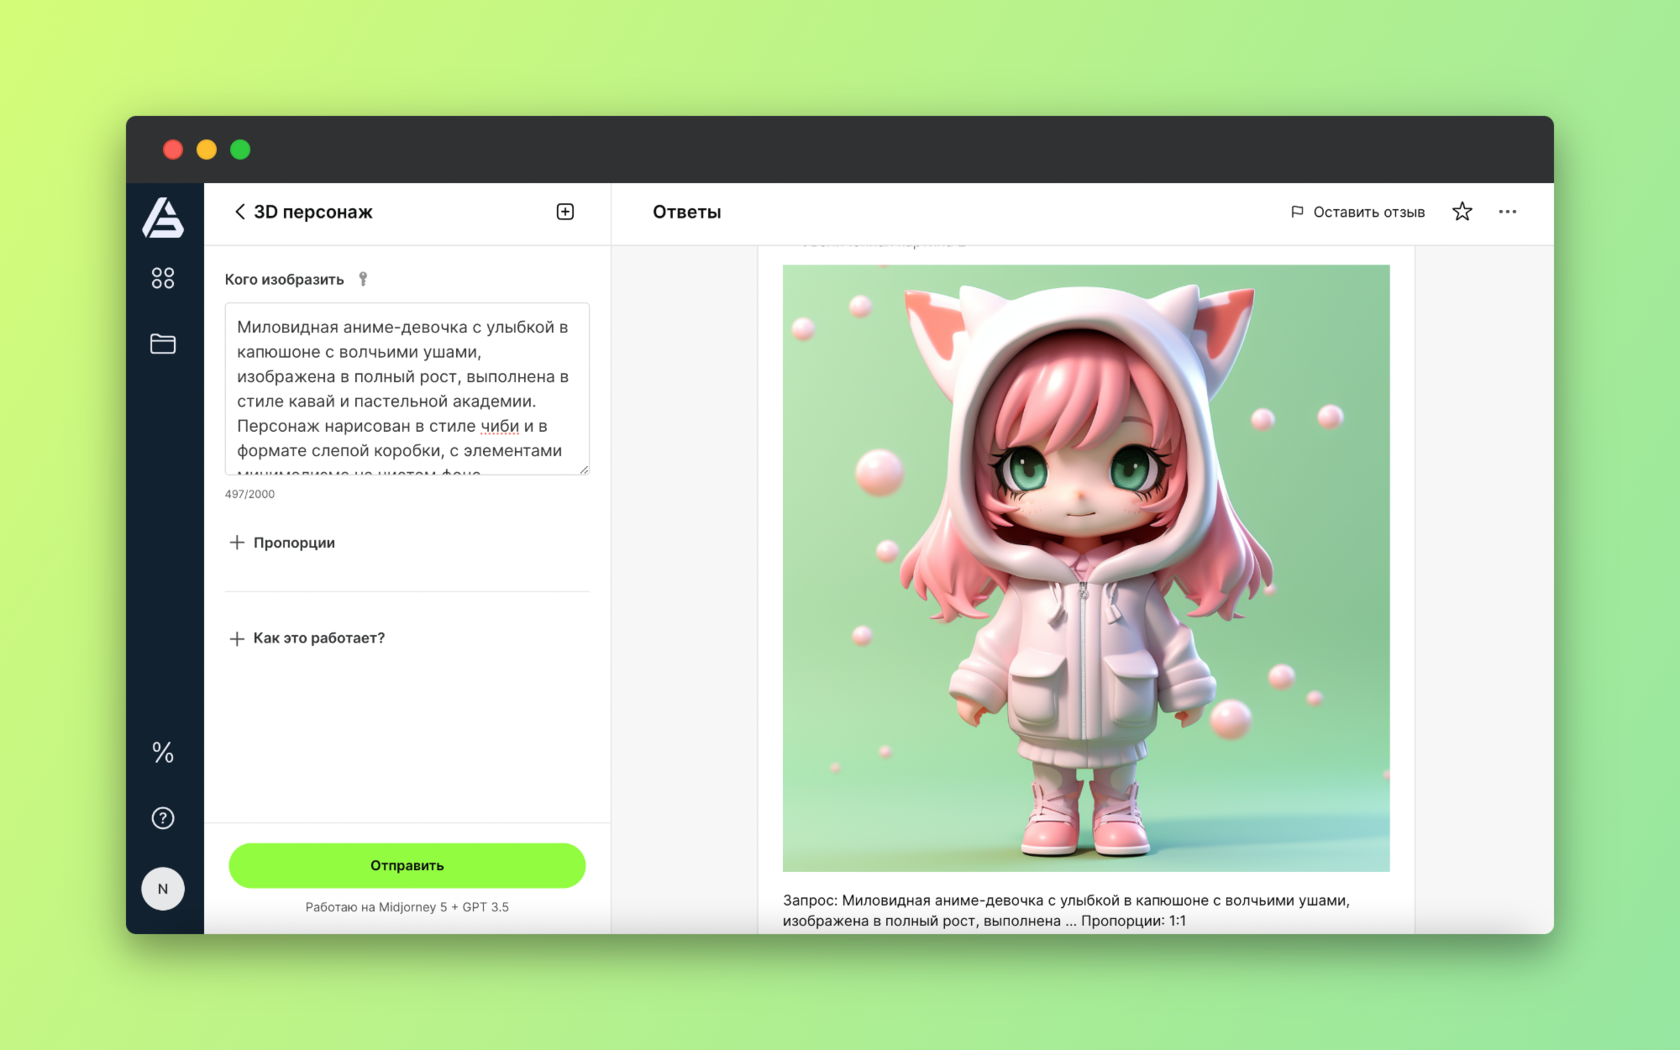Go back from 3D персонаж
1680x1050 pixels.
pos(240,212)
